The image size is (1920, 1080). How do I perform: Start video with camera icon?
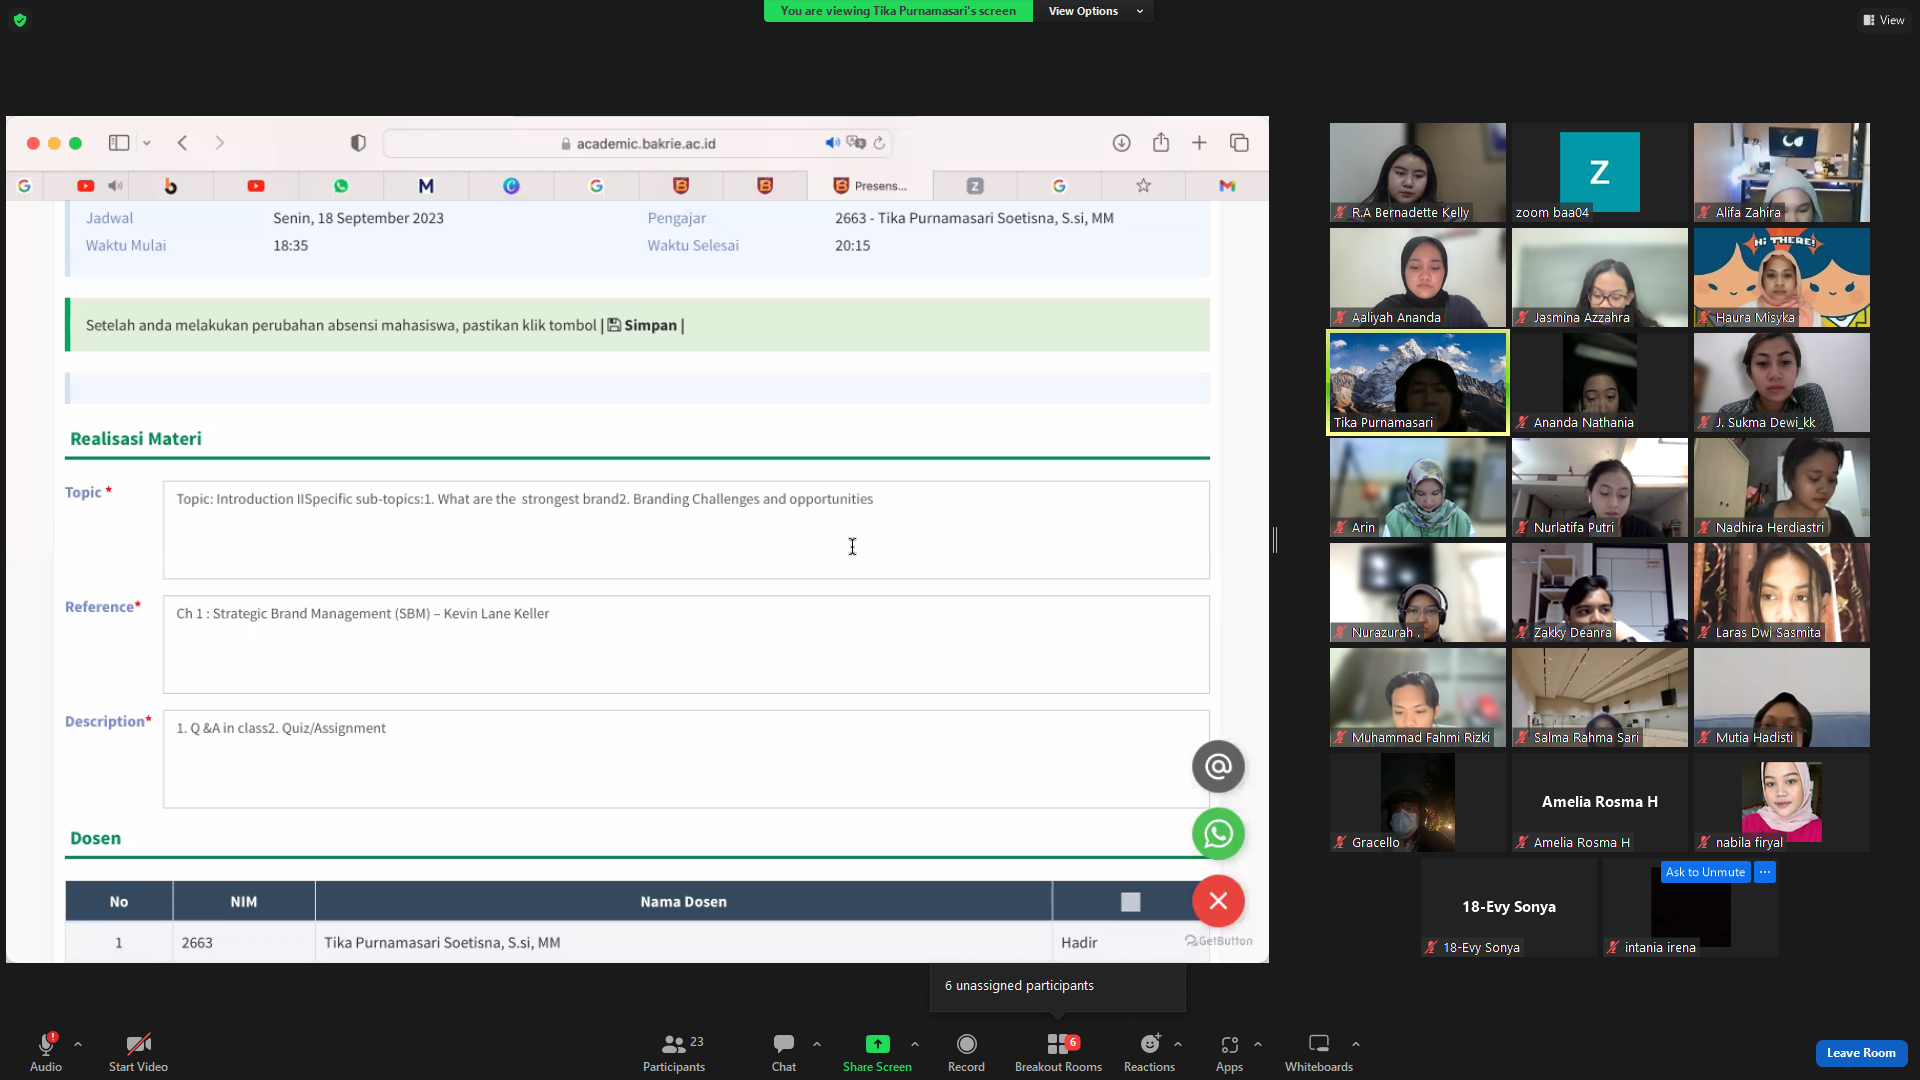click(138, 1044)
